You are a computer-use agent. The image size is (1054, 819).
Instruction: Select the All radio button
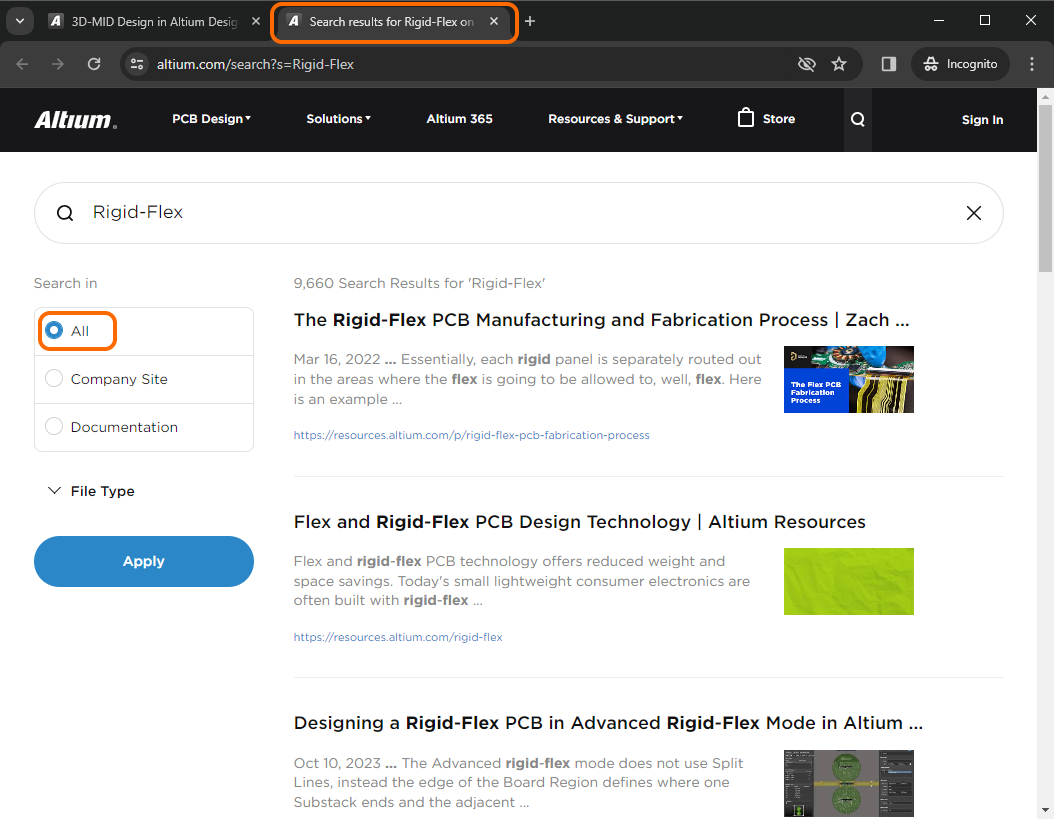click(x=54, y=330)
